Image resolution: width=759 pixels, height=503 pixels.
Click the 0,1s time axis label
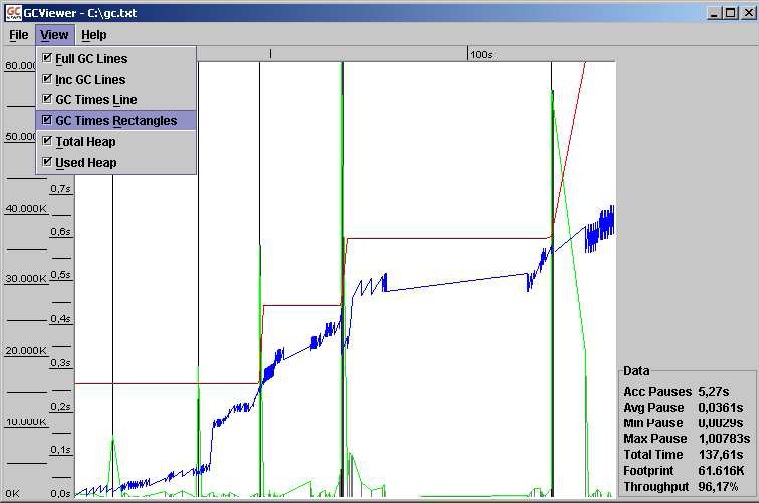click(x=61, y=450)
